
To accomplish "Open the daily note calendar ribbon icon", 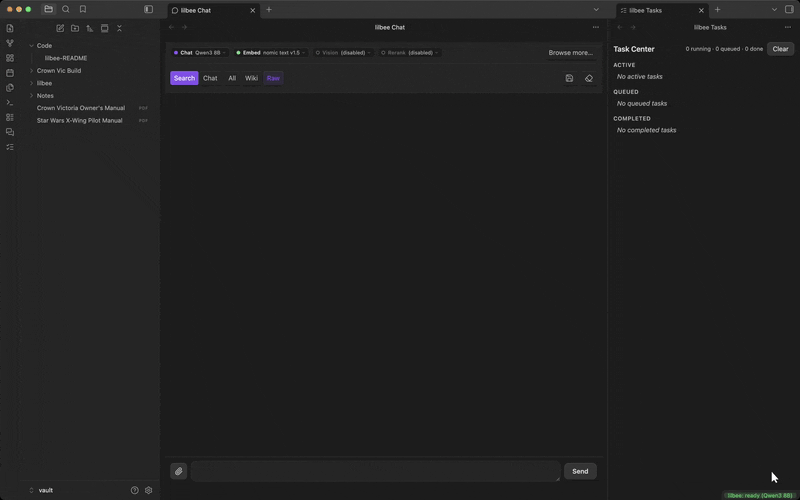I will [10, 72].
